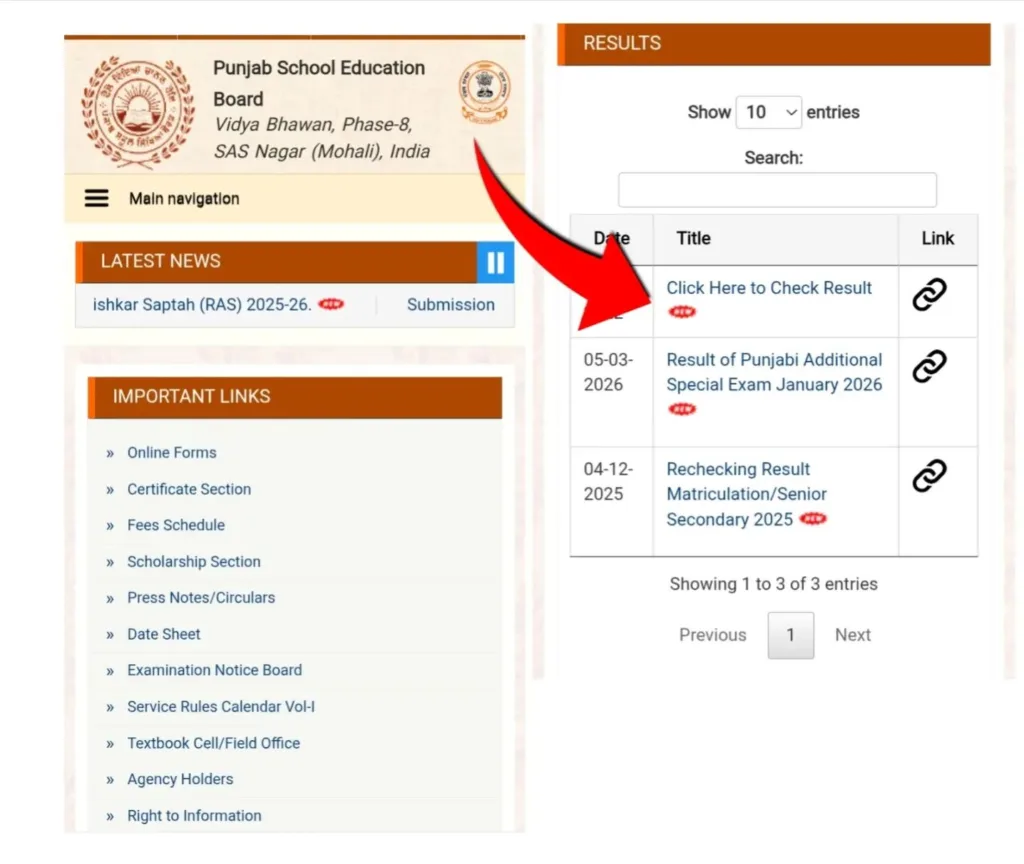Focus the results Search input field
This screenshot has width=1024, height=864.
(x=777, y=190)
